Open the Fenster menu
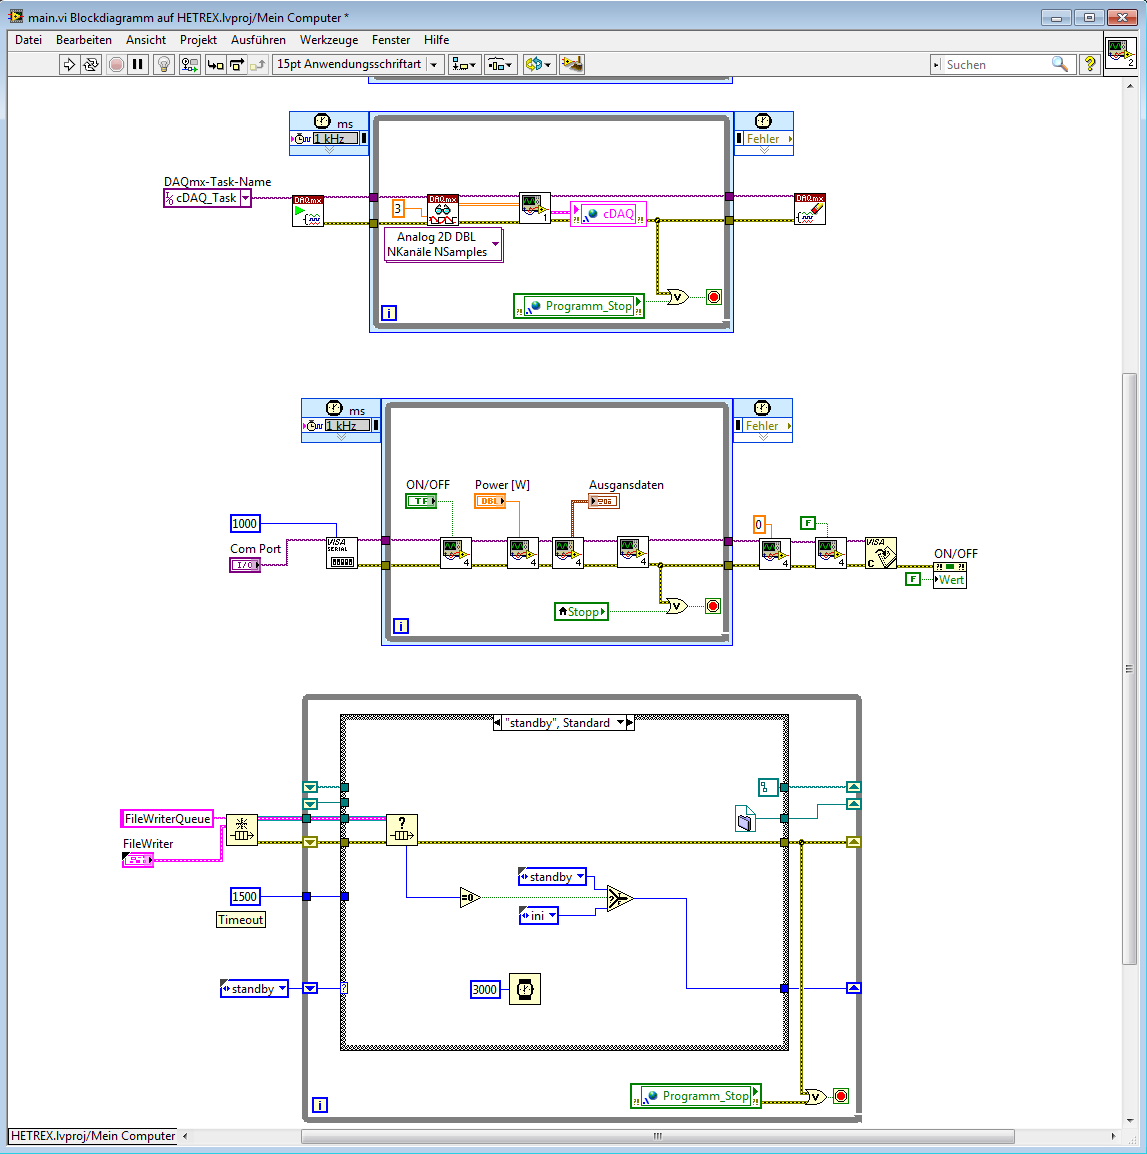 (x=391, y=40)
